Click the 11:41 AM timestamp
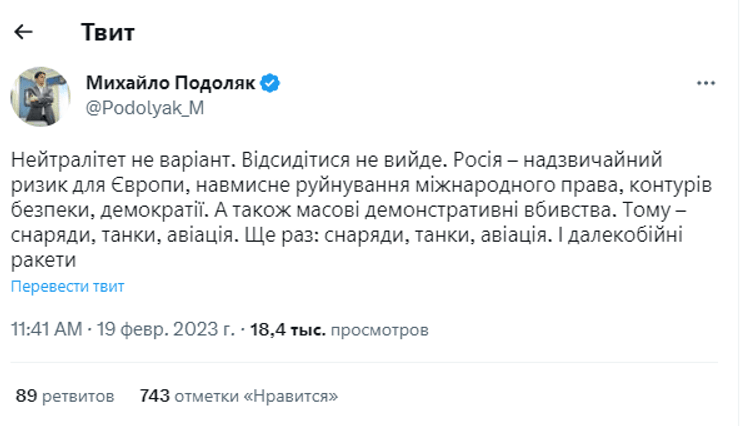The height and width of the screenshot is (426, 740). coord(47,328)
